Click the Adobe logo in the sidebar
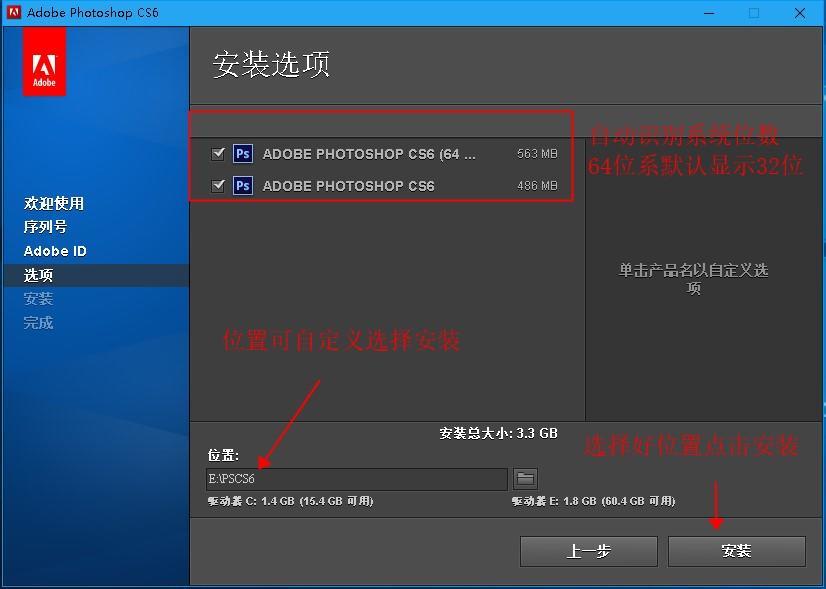 click(44, 62)
